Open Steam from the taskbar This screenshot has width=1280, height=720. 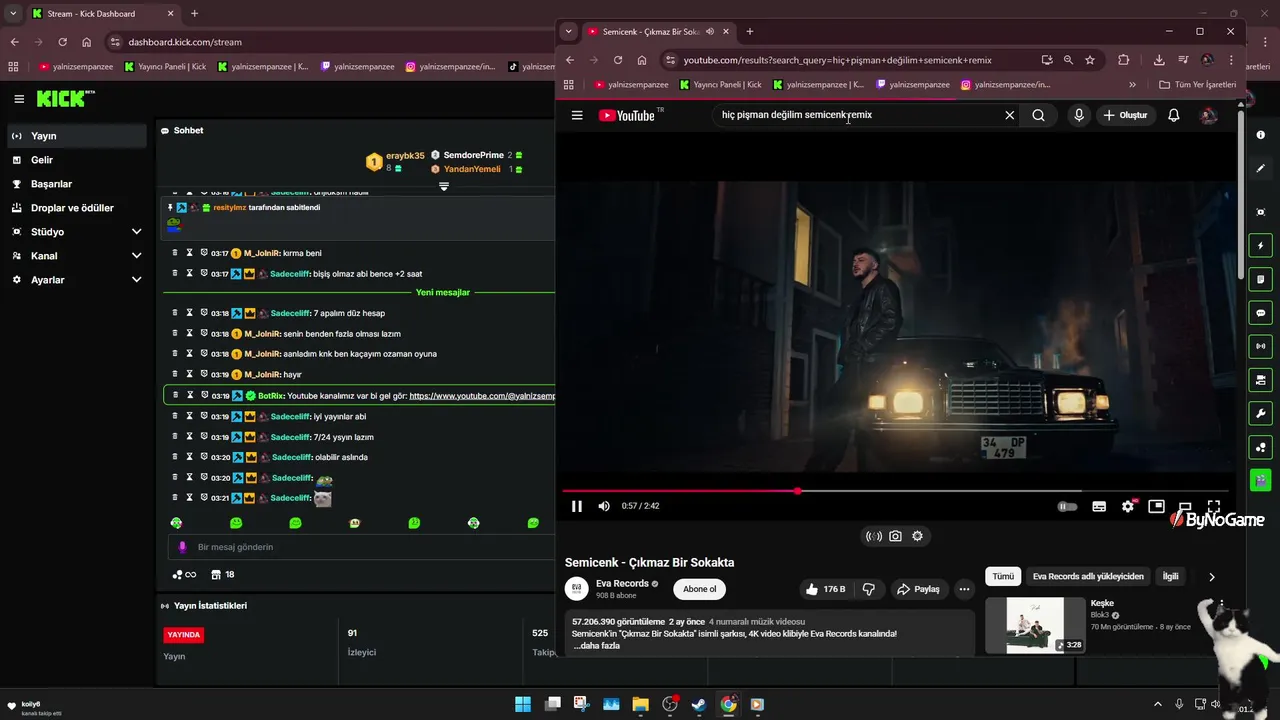point(699,704)
